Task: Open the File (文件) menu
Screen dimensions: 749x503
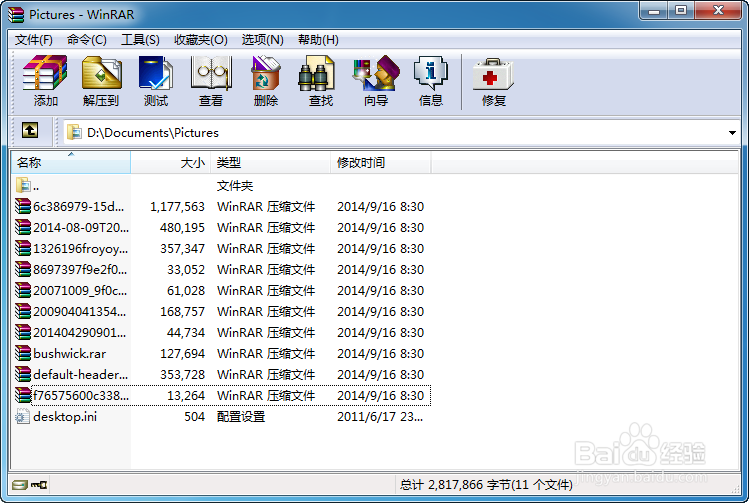Action: 33,40
